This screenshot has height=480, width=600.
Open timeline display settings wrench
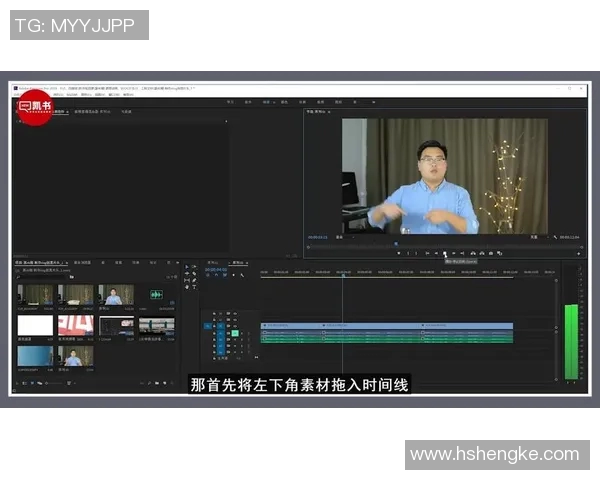[242, 275]
